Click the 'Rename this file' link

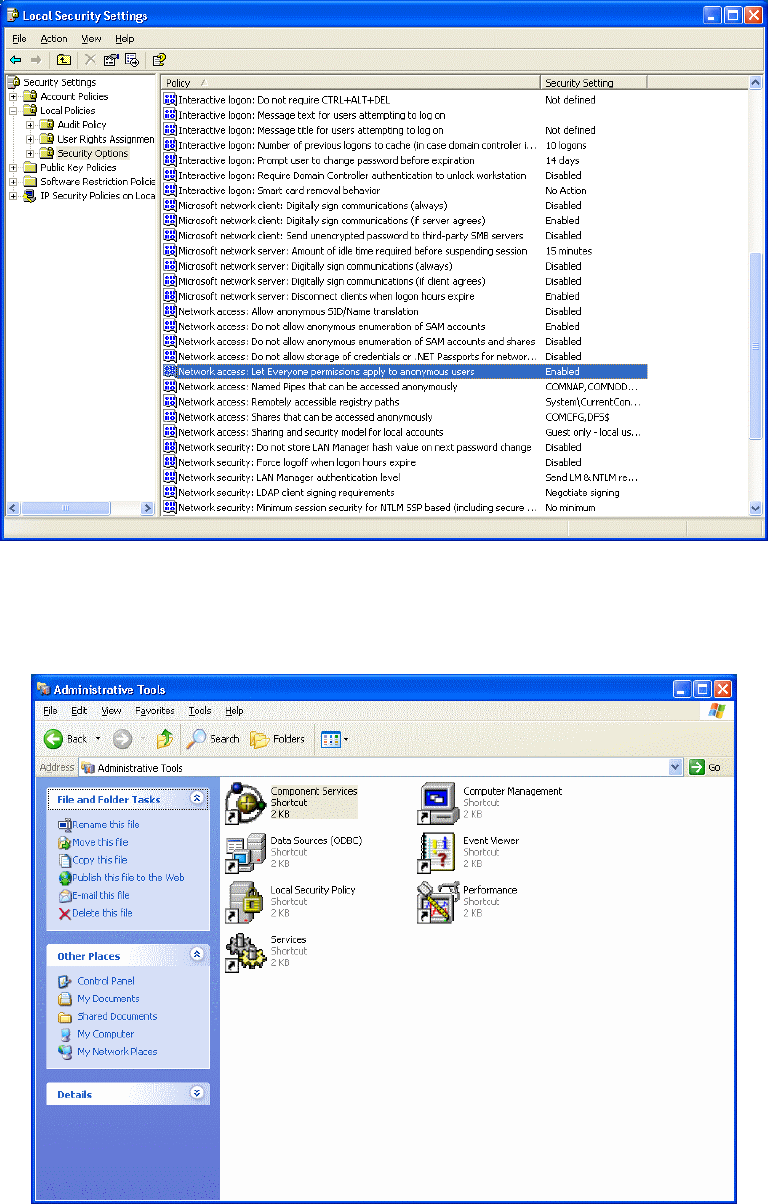(x=105, y=825)
